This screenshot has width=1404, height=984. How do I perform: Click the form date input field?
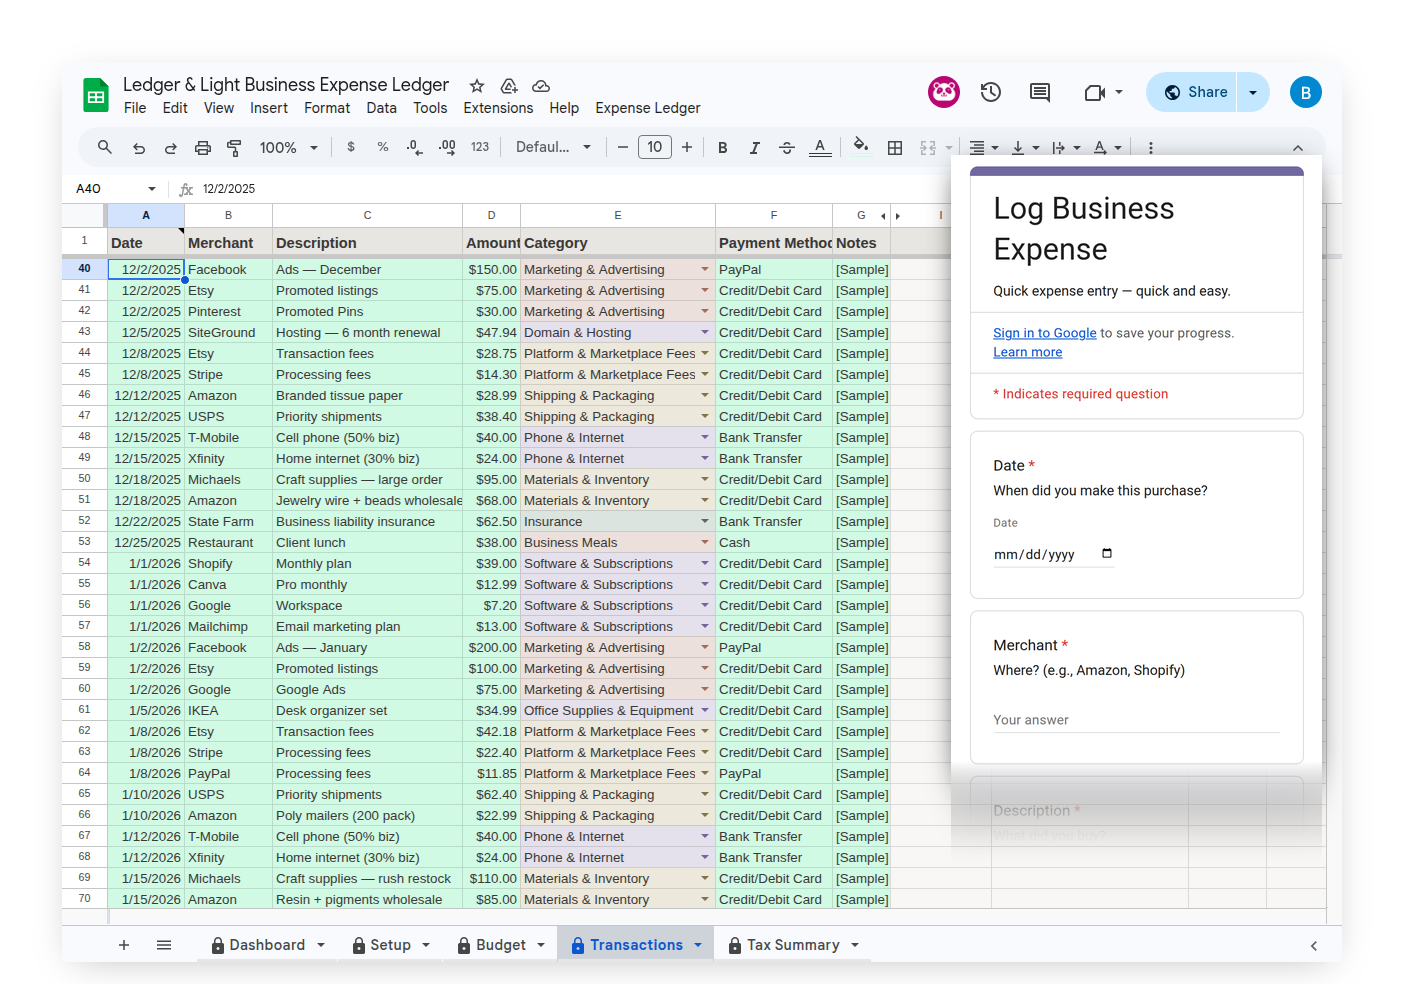point(1054,554)
